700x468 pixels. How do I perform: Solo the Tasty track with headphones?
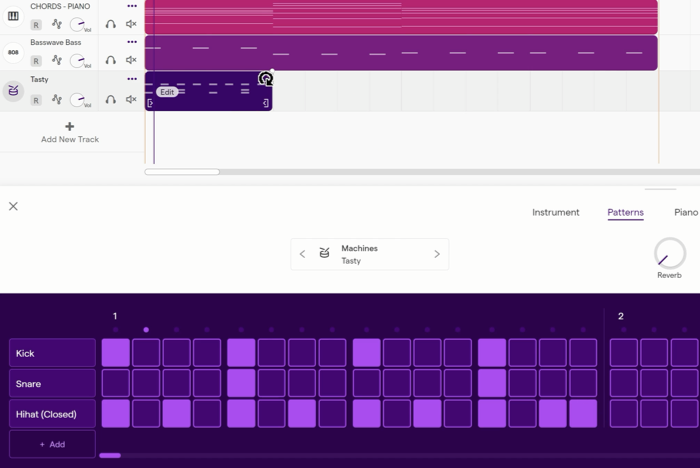coord(111,99)
